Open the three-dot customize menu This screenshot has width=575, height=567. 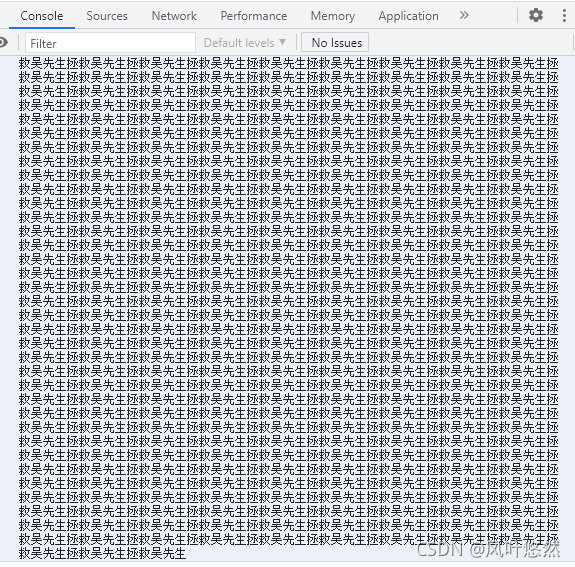(564, 15)
